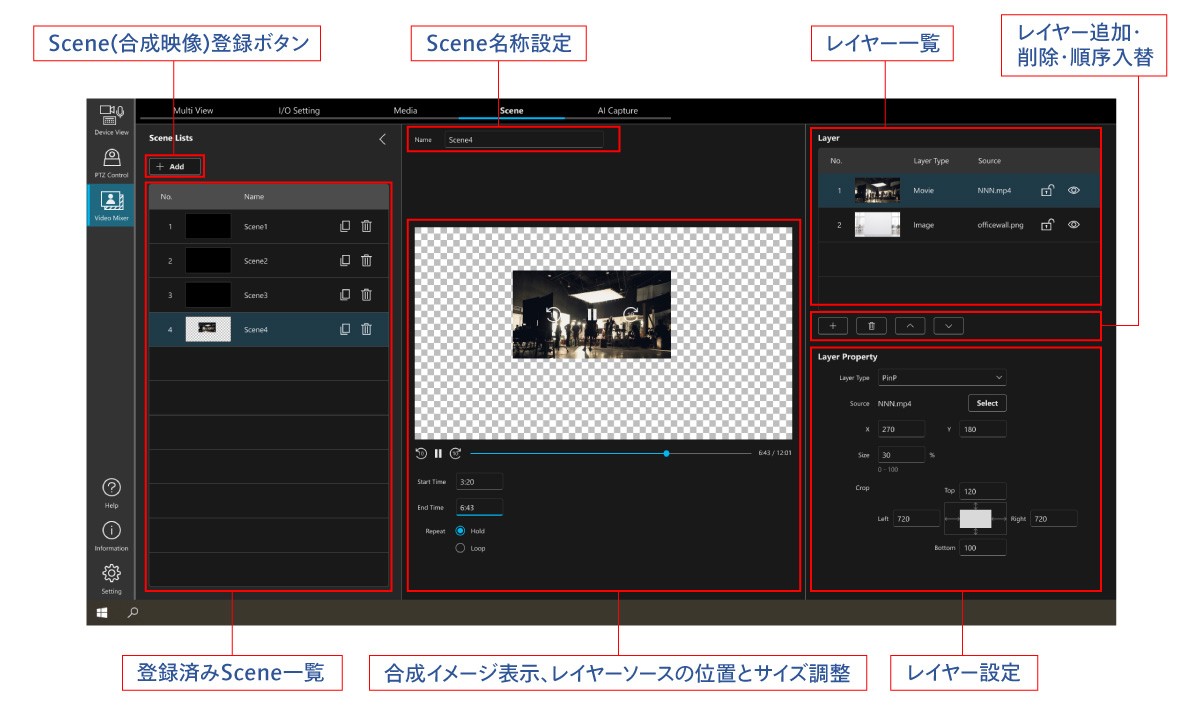
Task: Open the PTZ Control sidebar panel
Action: [x=110, y=161]
